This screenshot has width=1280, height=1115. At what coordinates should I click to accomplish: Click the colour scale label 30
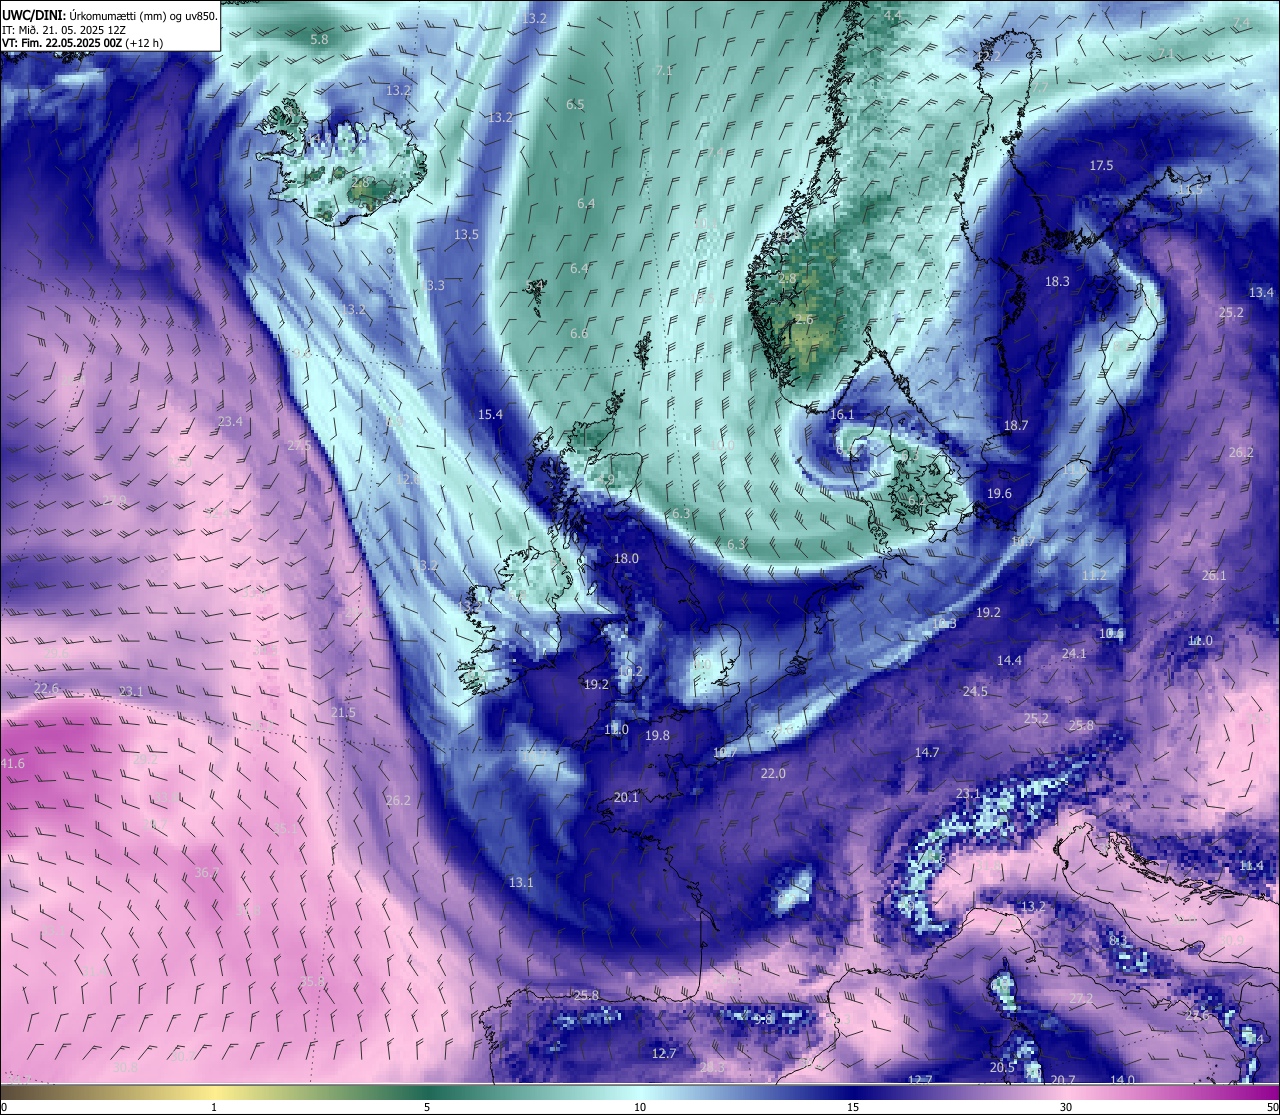pos(1066,1107)
